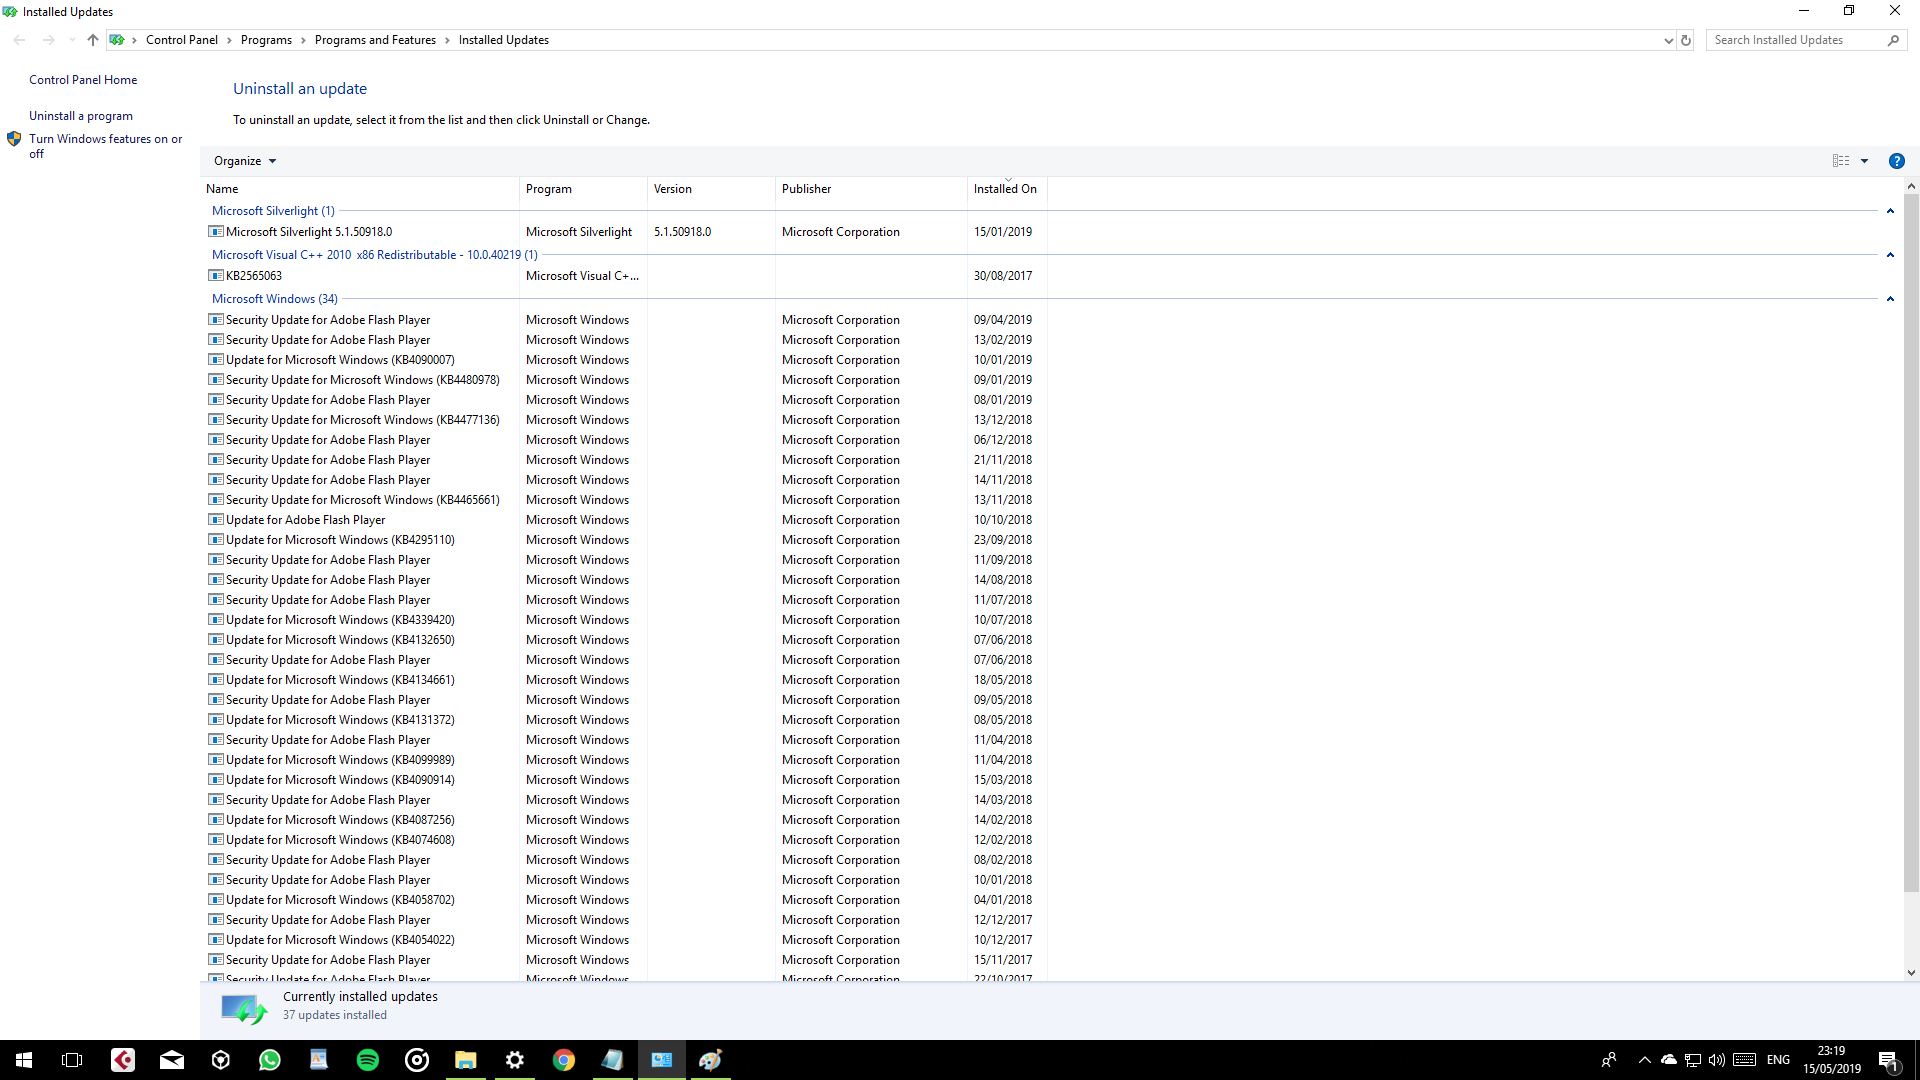
Task: Open the OneDrive cloud tray icon
Action: pyautogui.click(x=1669, y=1060)
